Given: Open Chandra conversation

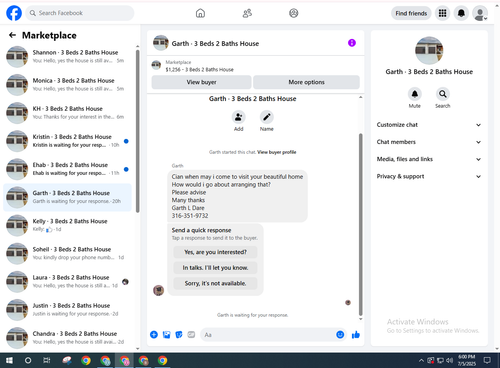Looking at the screenshot, I should tap(68, 338).
